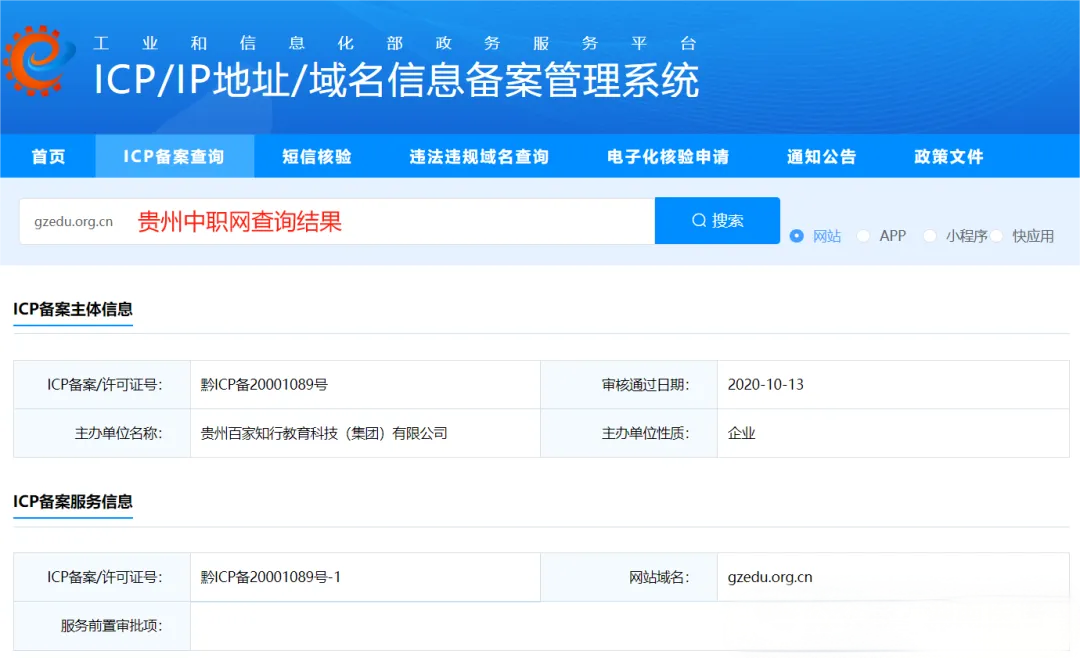The width and height of the screenshot is (1080, 658).
Task: Click the ICP备案服务信息 heading
Action: 73,501
